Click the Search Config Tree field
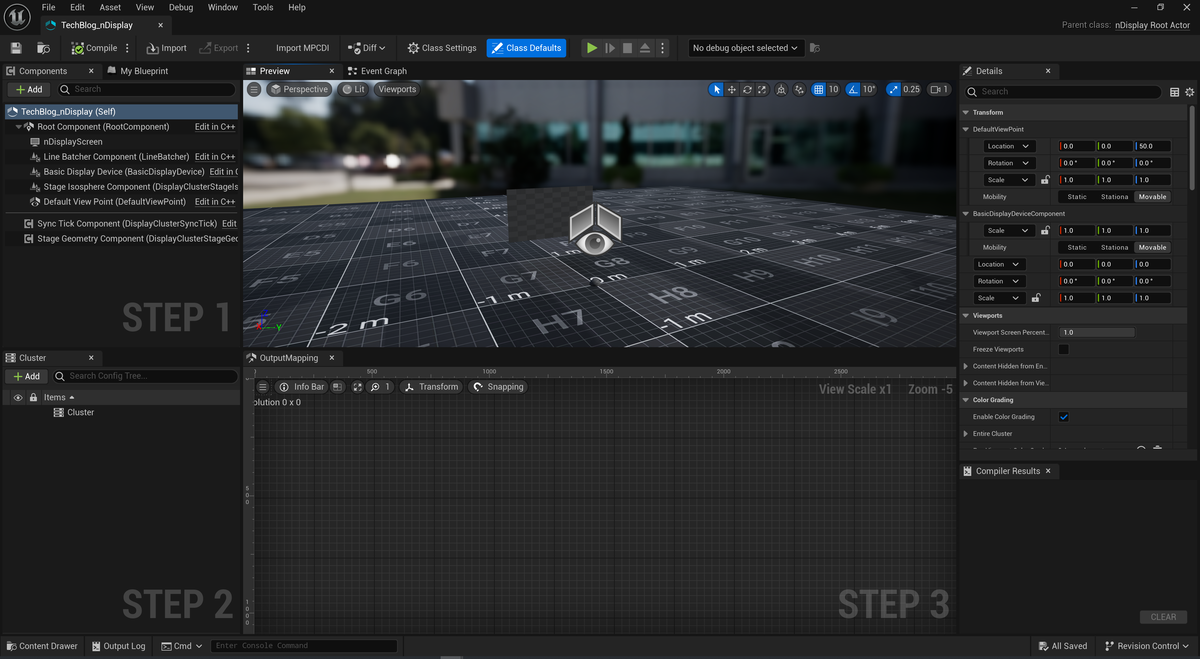The height and width of the screenshot is (659, 1200). (145, 376)
